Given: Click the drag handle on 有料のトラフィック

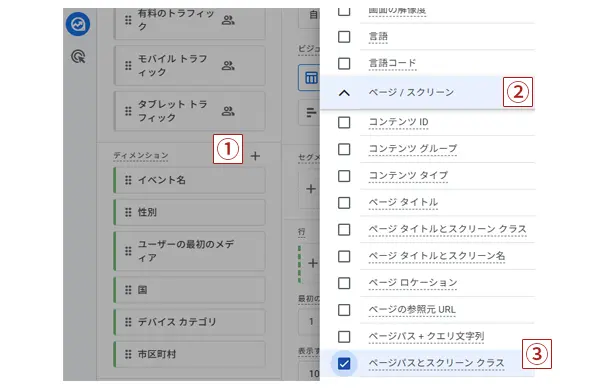Looking at the screenshot, I should point(128,20).
